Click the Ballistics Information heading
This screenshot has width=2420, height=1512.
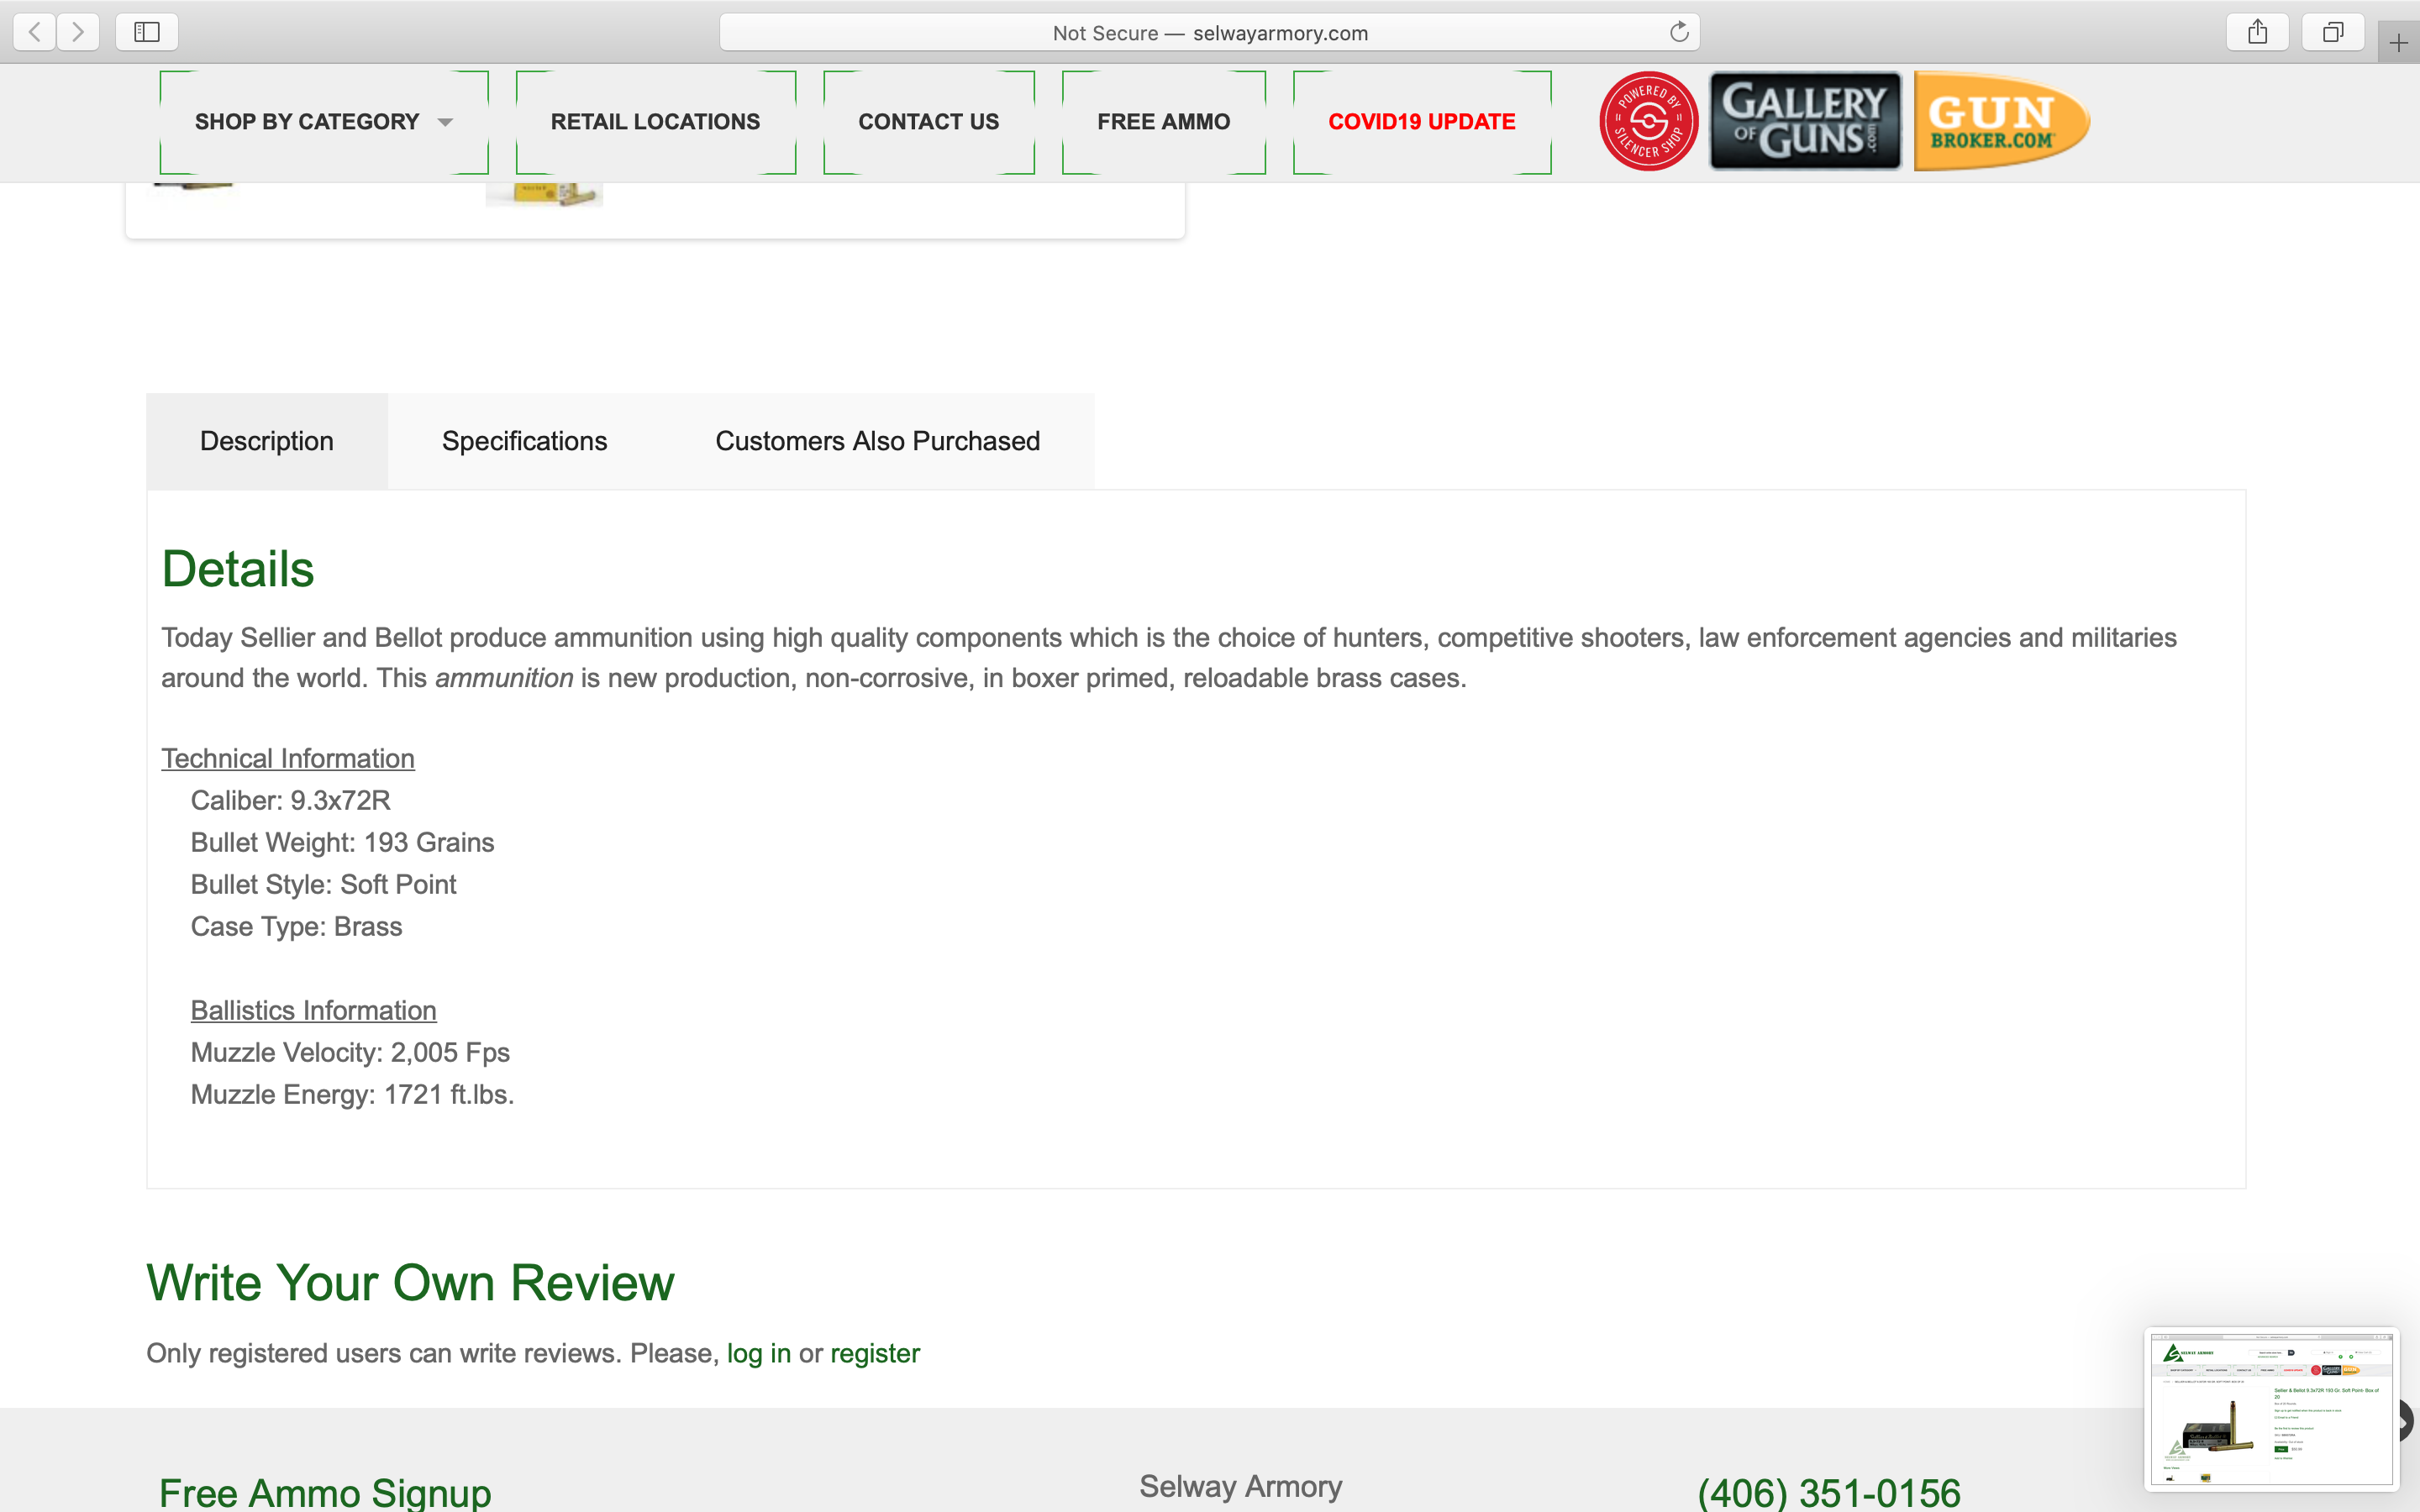click(314, 1010)
